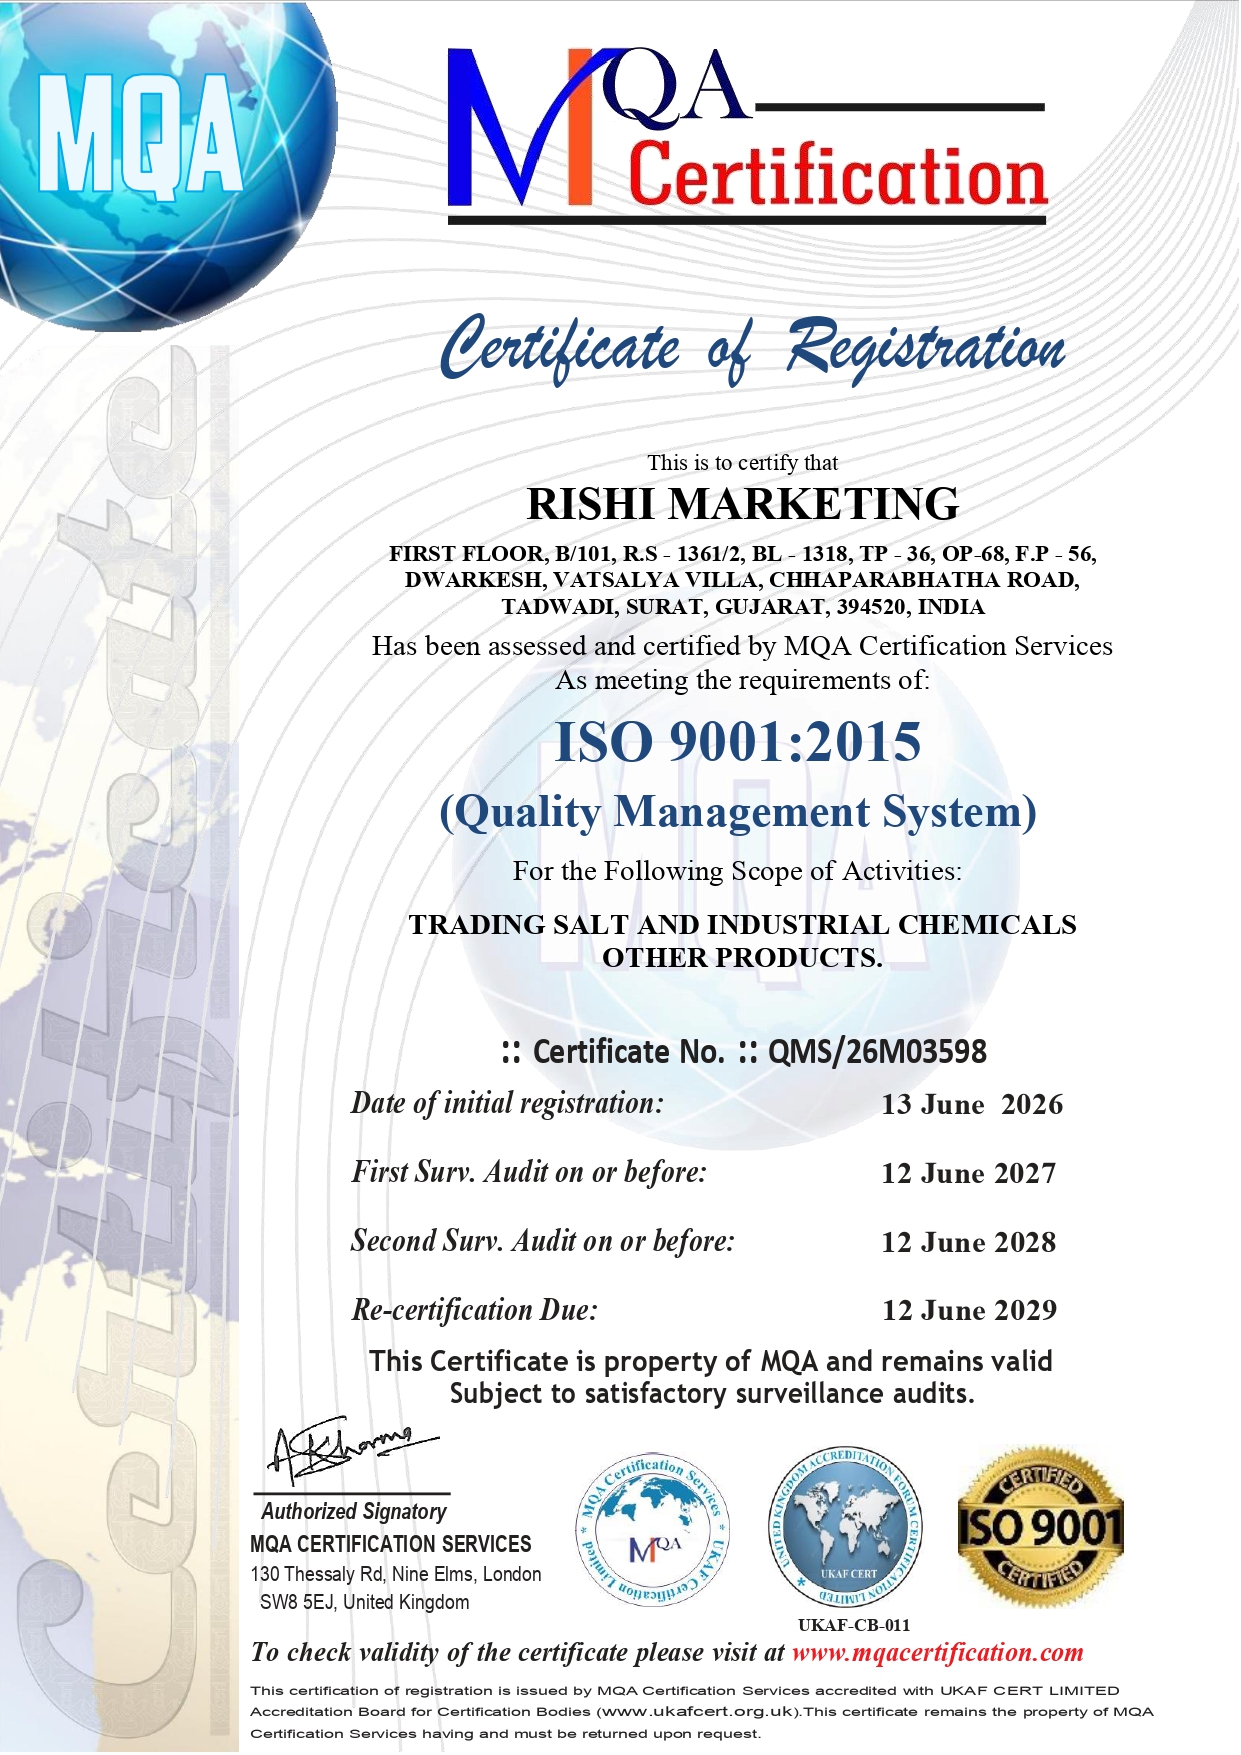Screen dimensions: 1241x1755
Task: Click 'This Certificate is property of MQA' line
Action: [711, 1362]
